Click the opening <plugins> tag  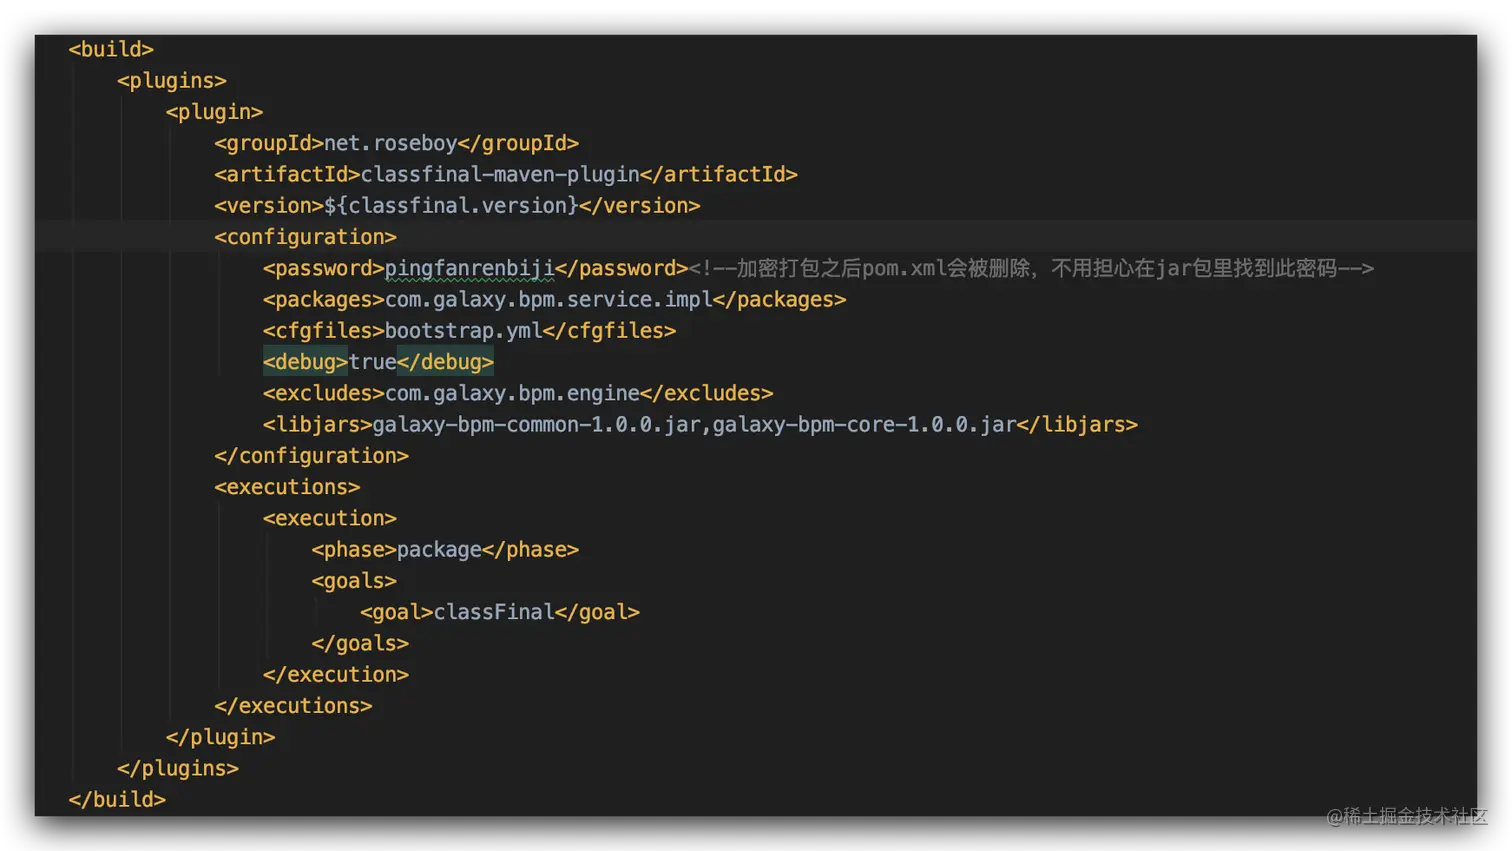[x=172, y=80]
